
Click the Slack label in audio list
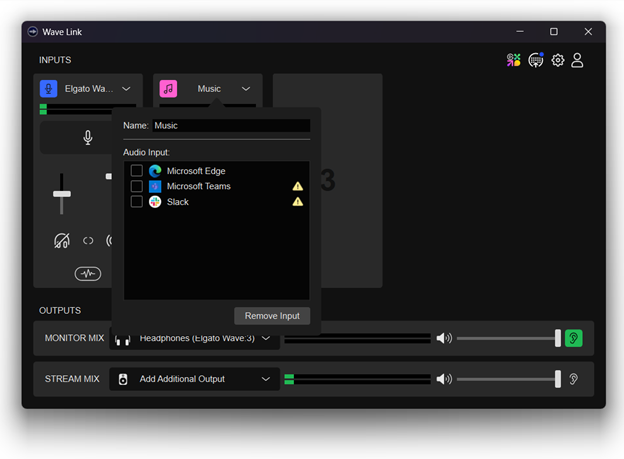177,202
